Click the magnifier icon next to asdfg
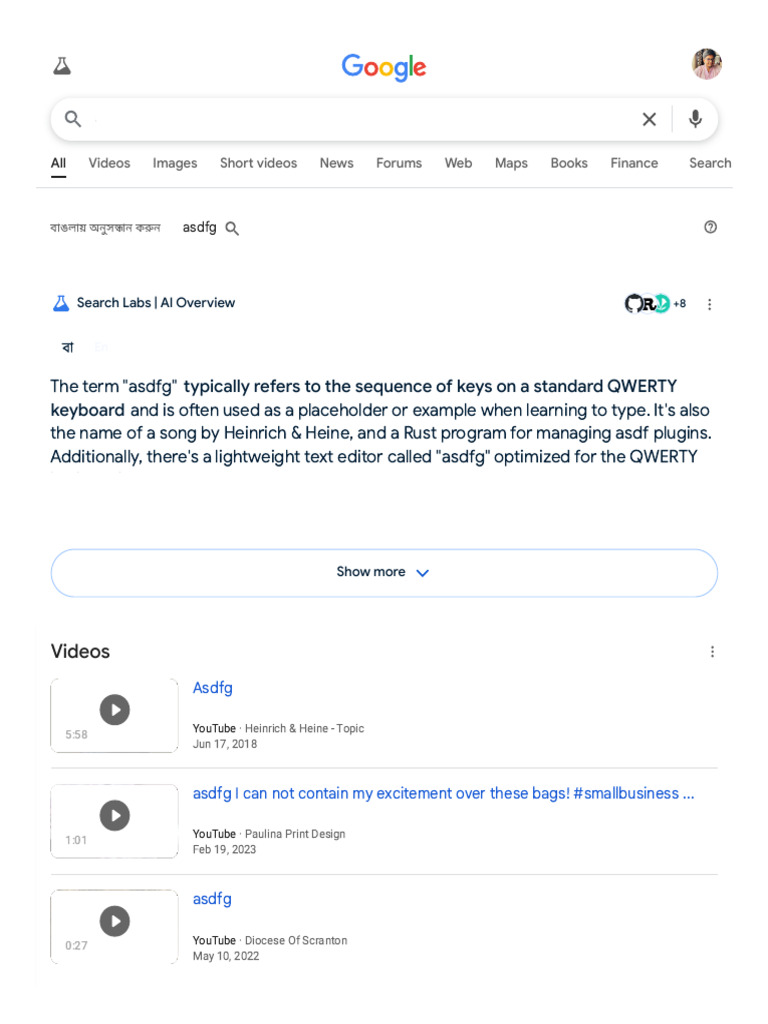768x1024 pixels. point(232,228)
